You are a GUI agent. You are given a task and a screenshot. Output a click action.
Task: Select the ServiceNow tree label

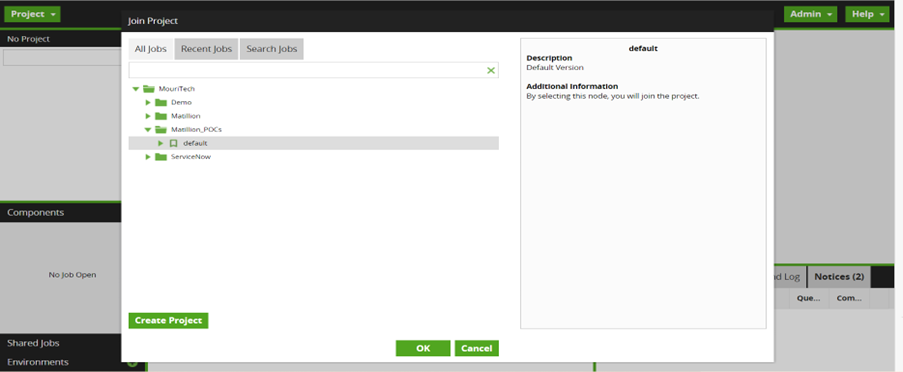pos(191,157)
